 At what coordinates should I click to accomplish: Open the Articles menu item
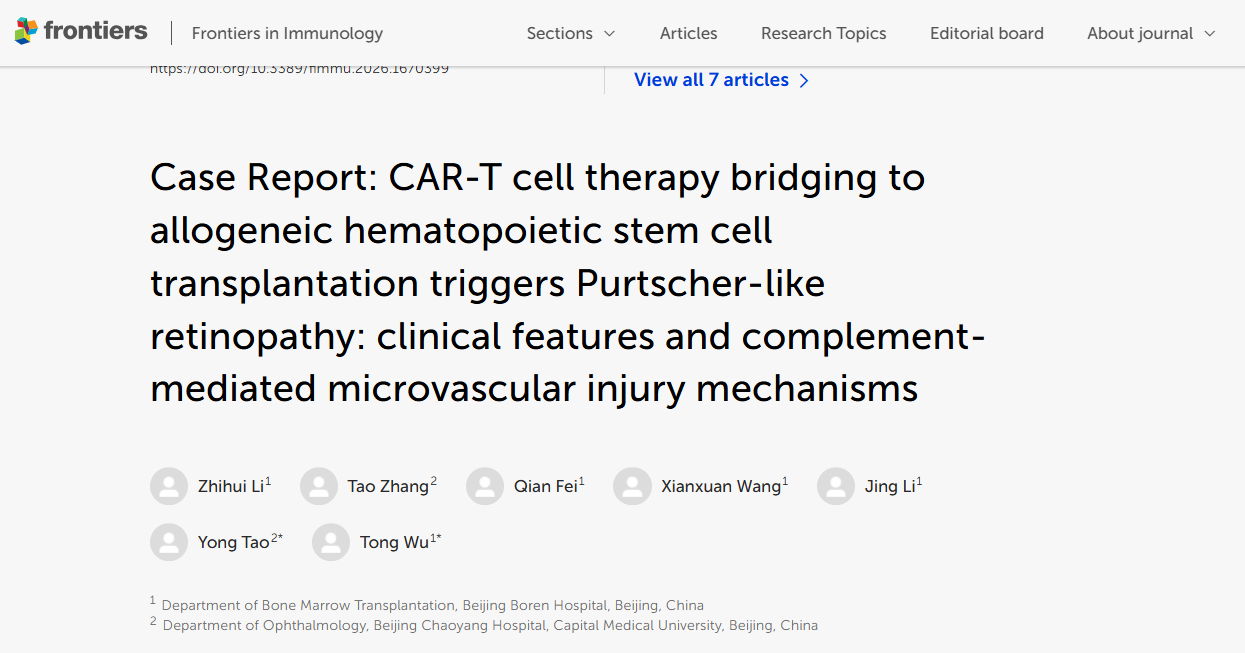point(688,33)
